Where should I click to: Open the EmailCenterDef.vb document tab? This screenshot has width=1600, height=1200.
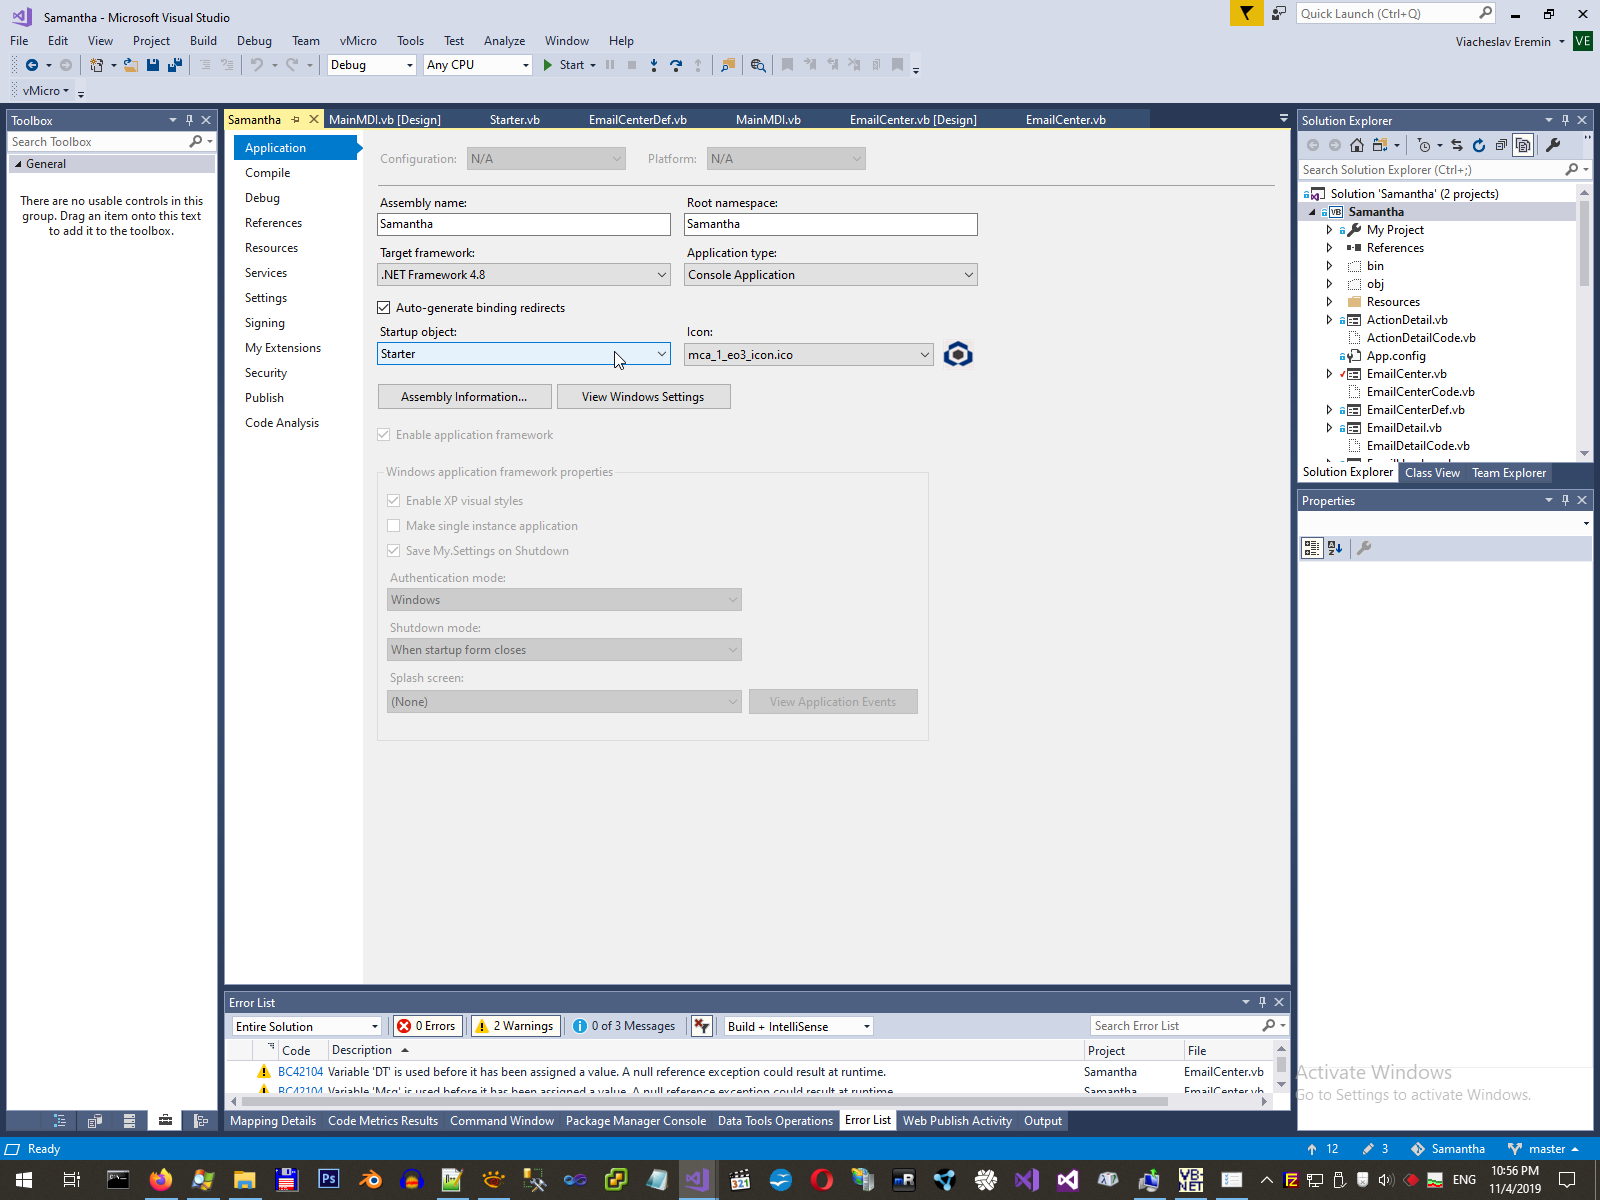(x=638, y=120)
